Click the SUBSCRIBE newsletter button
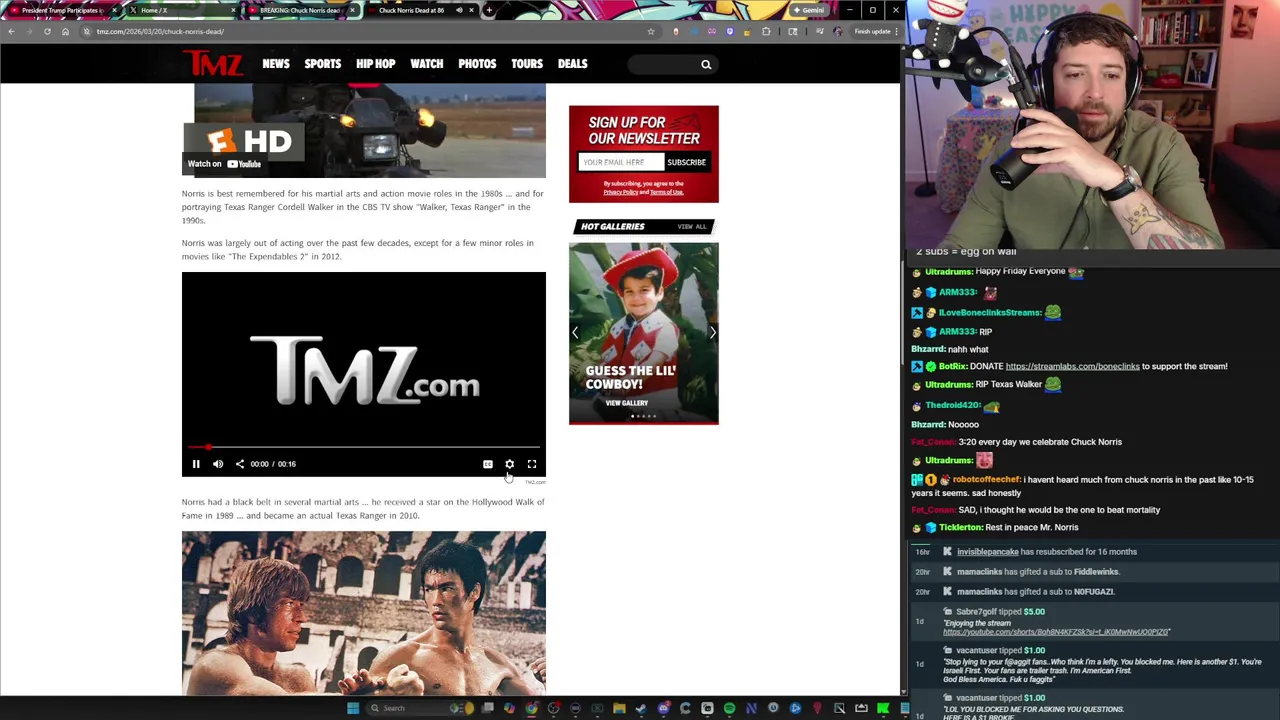Viewport: 1280px width, 720px height. click(x=686, y=162)
